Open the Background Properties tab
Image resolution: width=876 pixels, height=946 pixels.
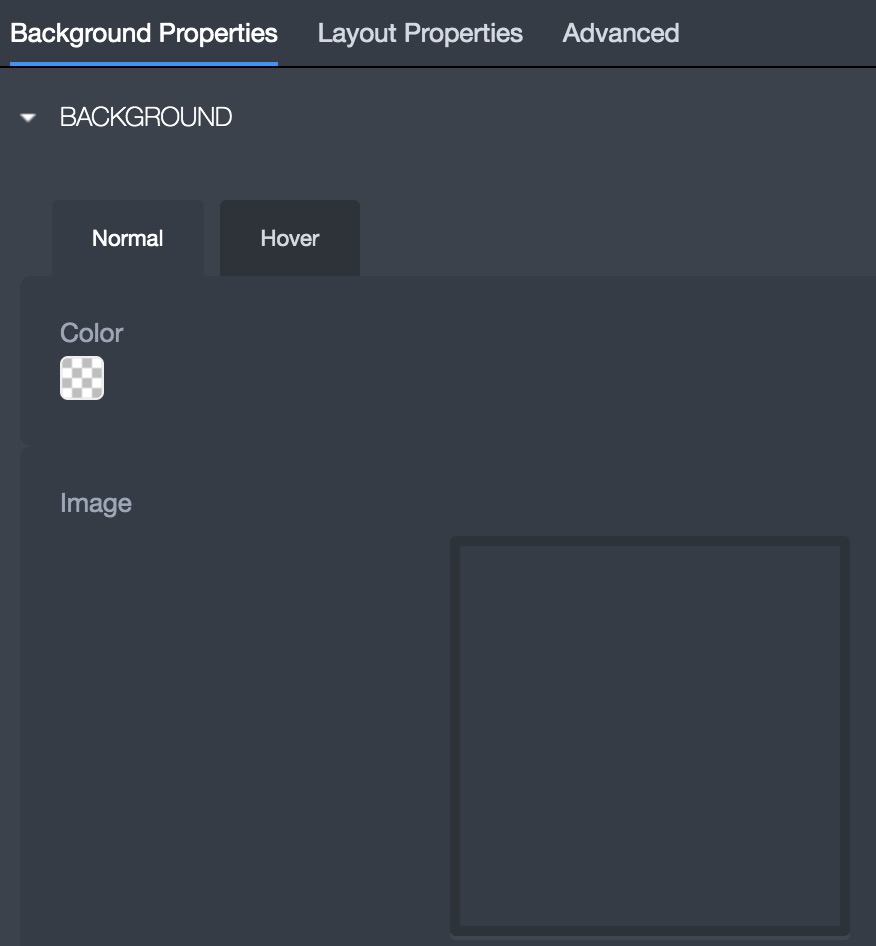click(x=144, y=33)
